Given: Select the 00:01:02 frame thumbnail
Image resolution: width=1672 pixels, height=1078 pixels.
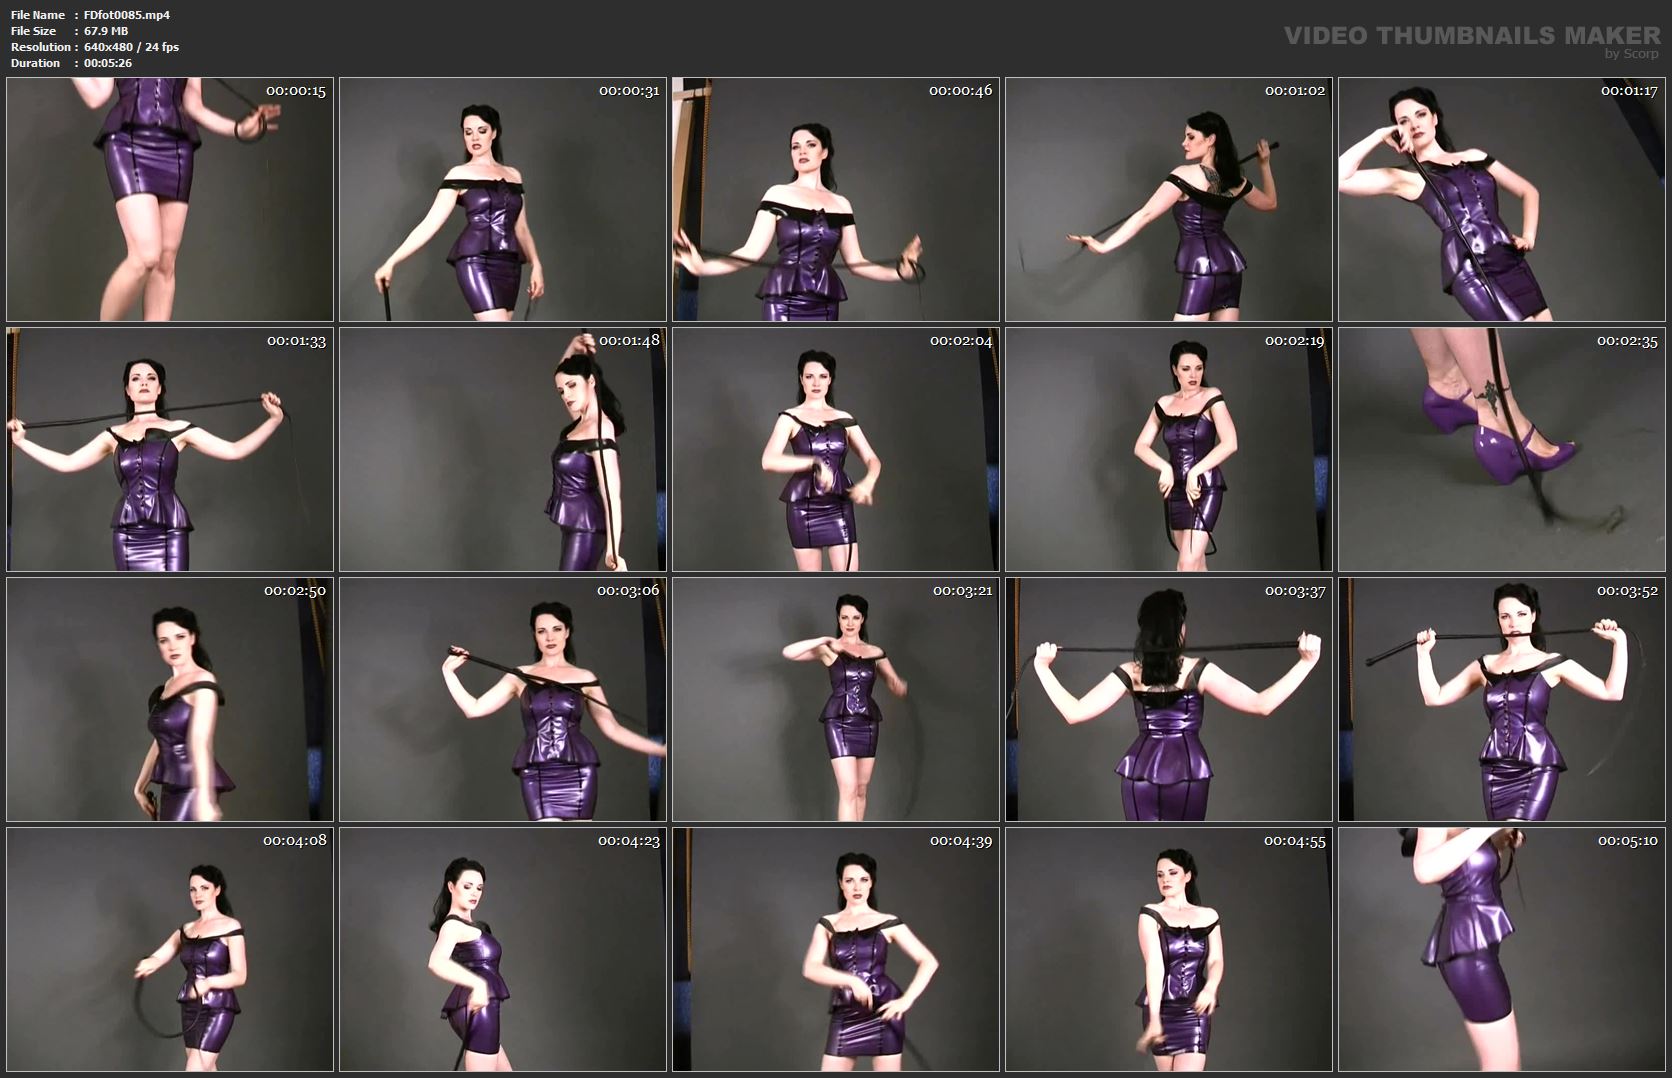Looking at the screenshot, I should click(1169, 199).
